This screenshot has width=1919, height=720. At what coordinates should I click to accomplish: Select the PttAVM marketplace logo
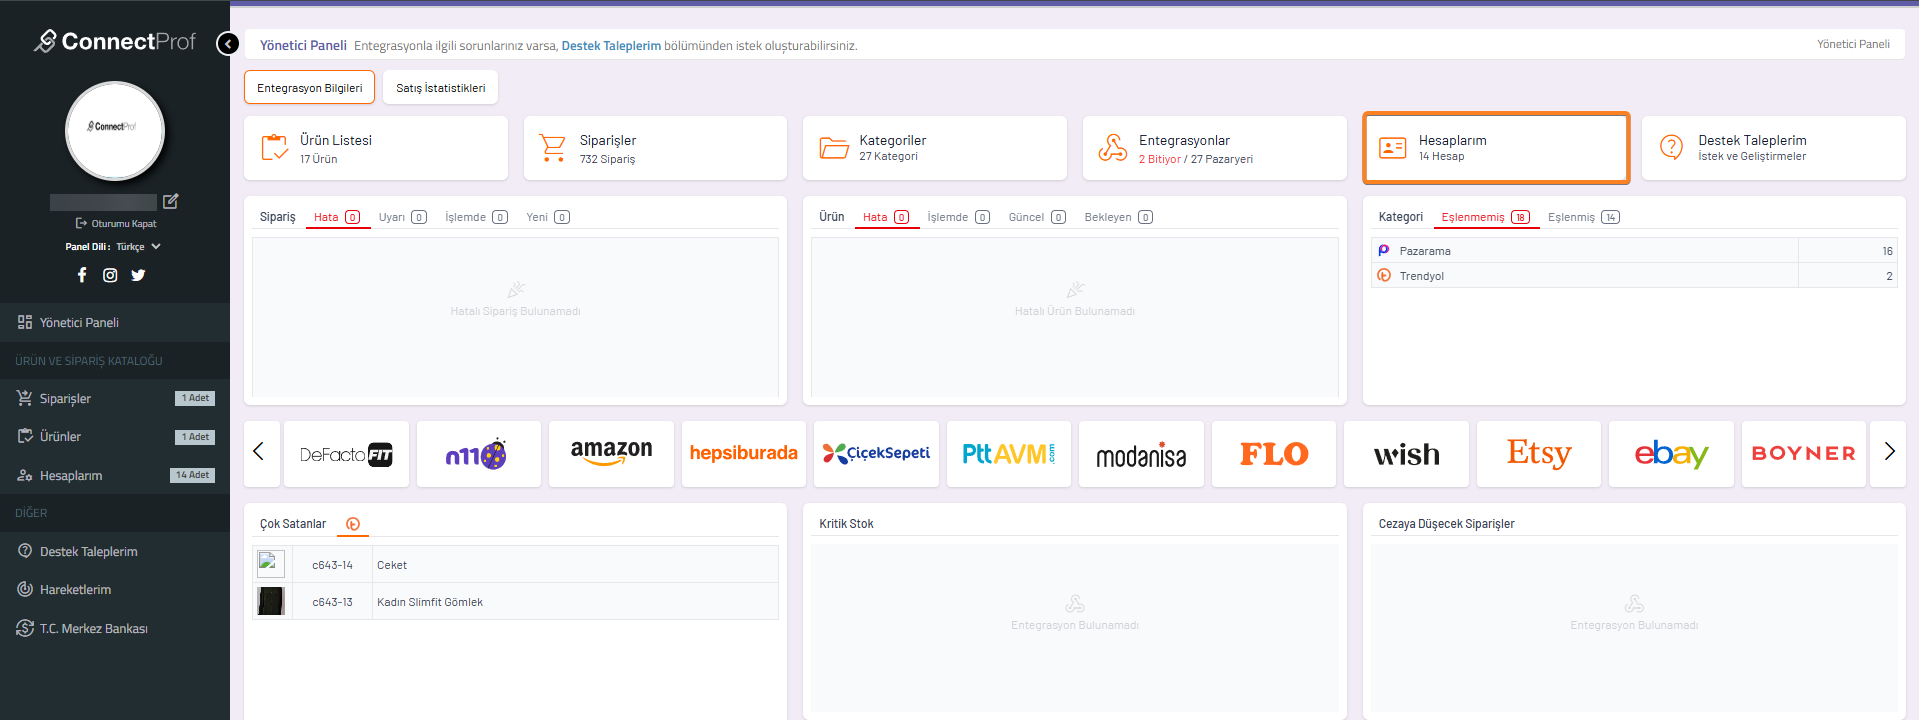point(1009,454)
